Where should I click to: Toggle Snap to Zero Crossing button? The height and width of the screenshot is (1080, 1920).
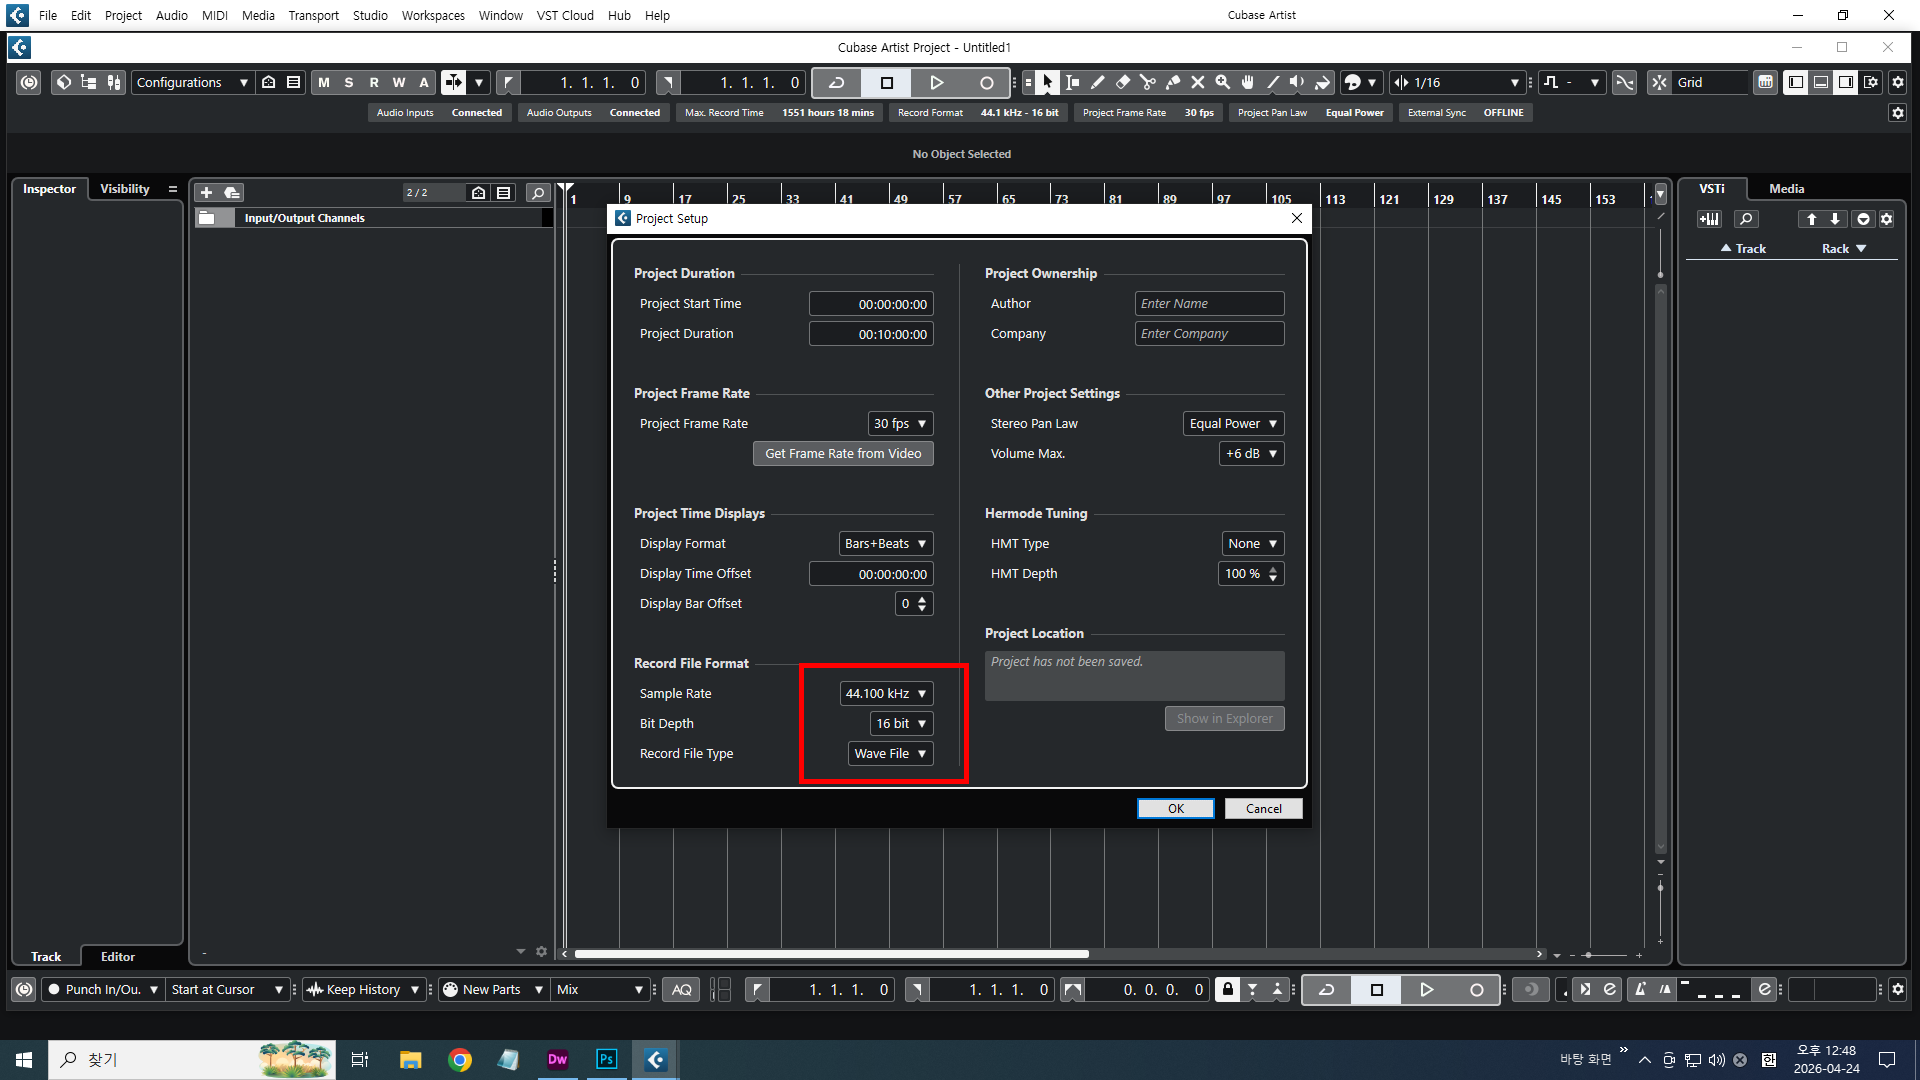pos(1625,82)
